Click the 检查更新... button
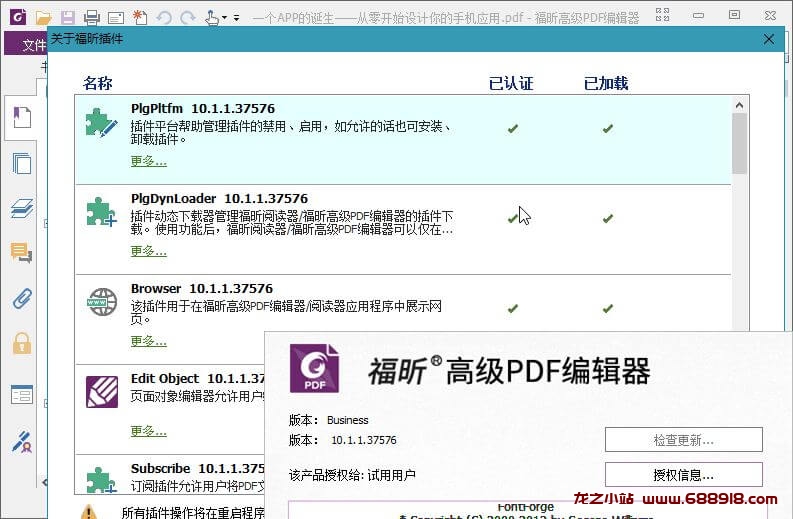793x519 pixels. pyautogui.click(x=684, y=440)
